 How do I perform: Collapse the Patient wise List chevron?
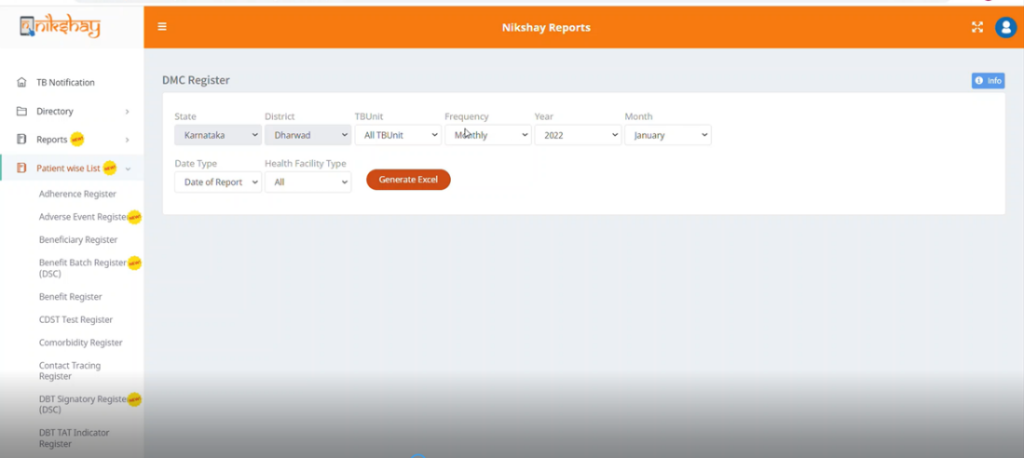(x=128, y=169)
